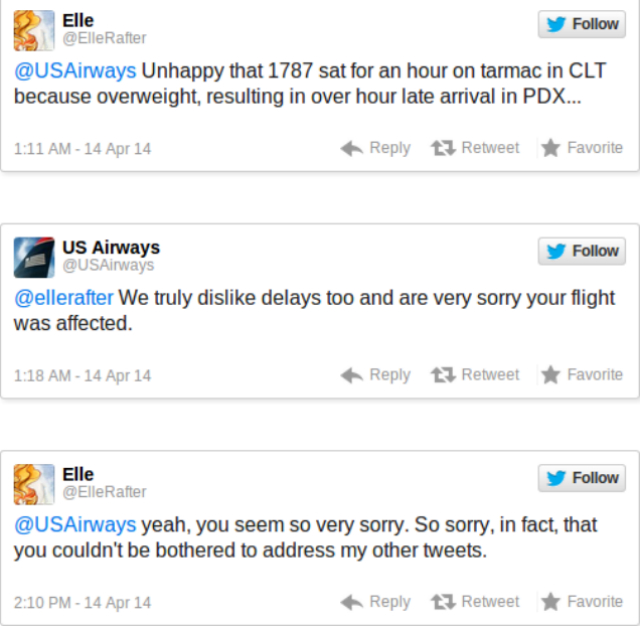Click the US Airways profile avatar
The width and height of the screenshot is (640, 626).
point(33,257)
